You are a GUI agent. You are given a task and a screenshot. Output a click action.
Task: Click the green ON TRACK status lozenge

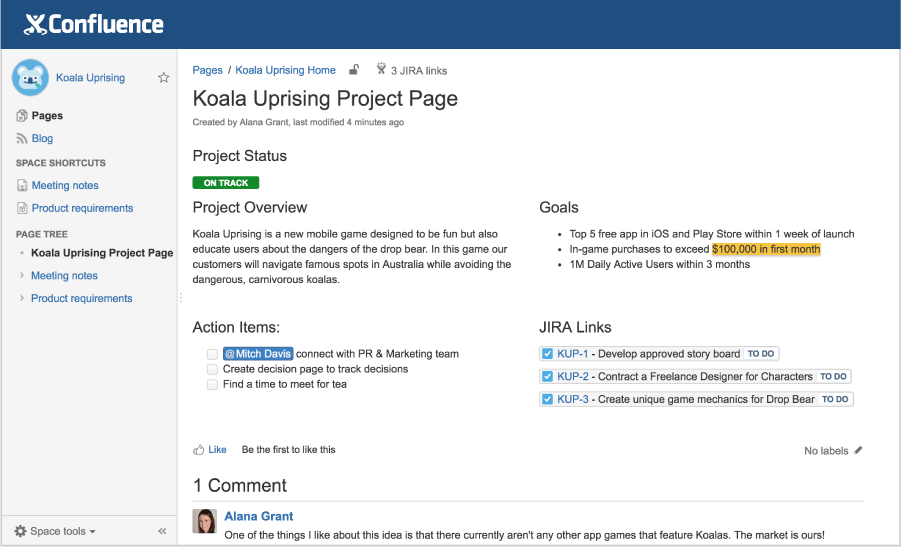click(x=226, y=183)
